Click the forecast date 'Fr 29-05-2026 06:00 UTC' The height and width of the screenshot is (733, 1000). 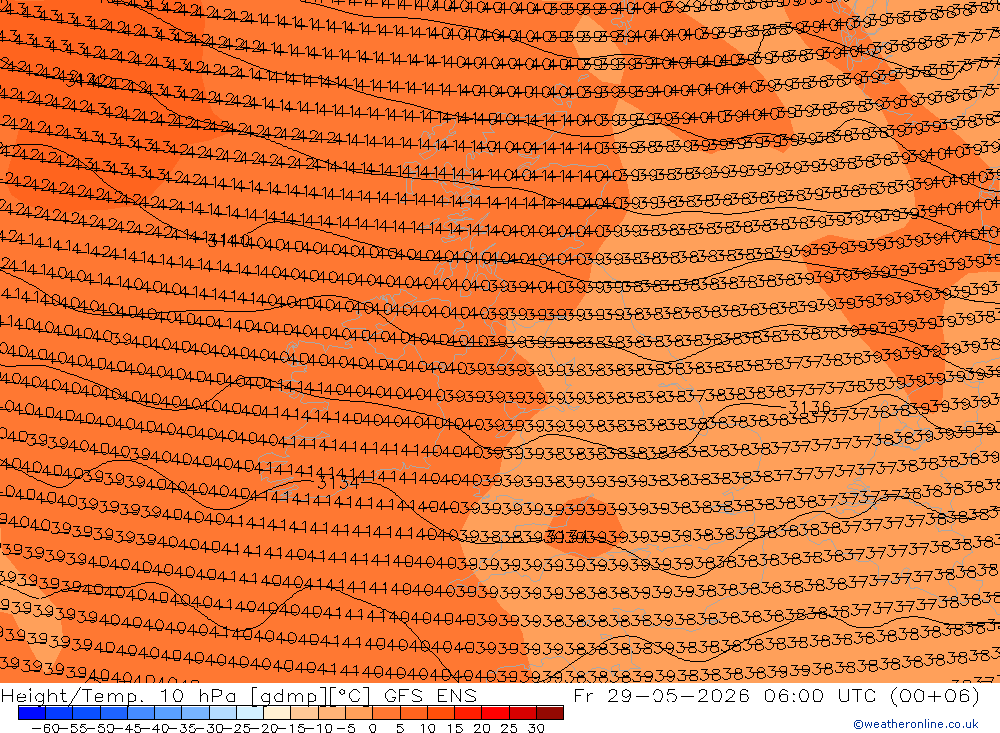(726, 695)
